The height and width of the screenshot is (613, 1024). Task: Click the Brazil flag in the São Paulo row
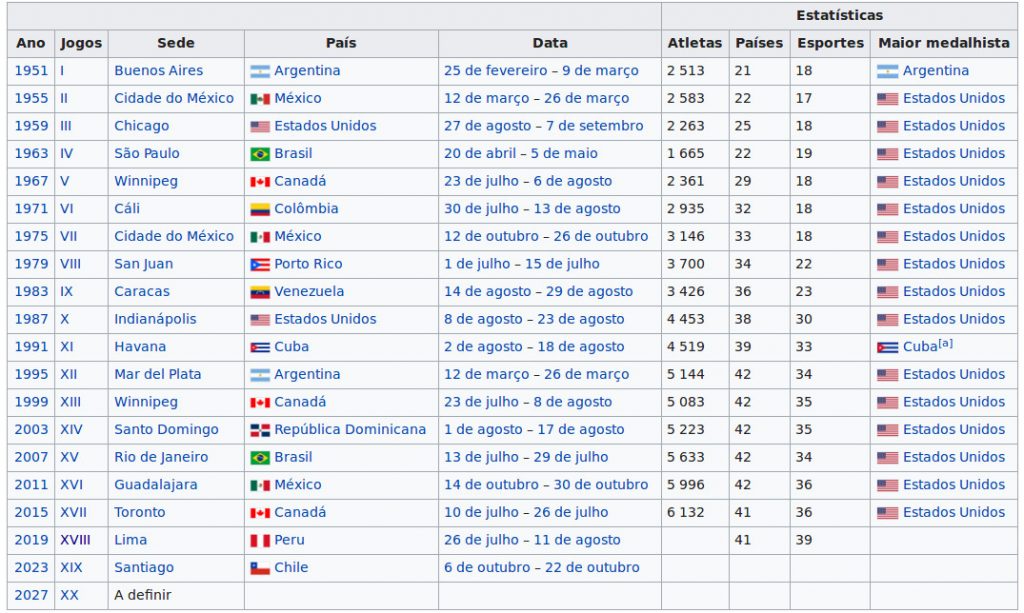tap(260, 154)
